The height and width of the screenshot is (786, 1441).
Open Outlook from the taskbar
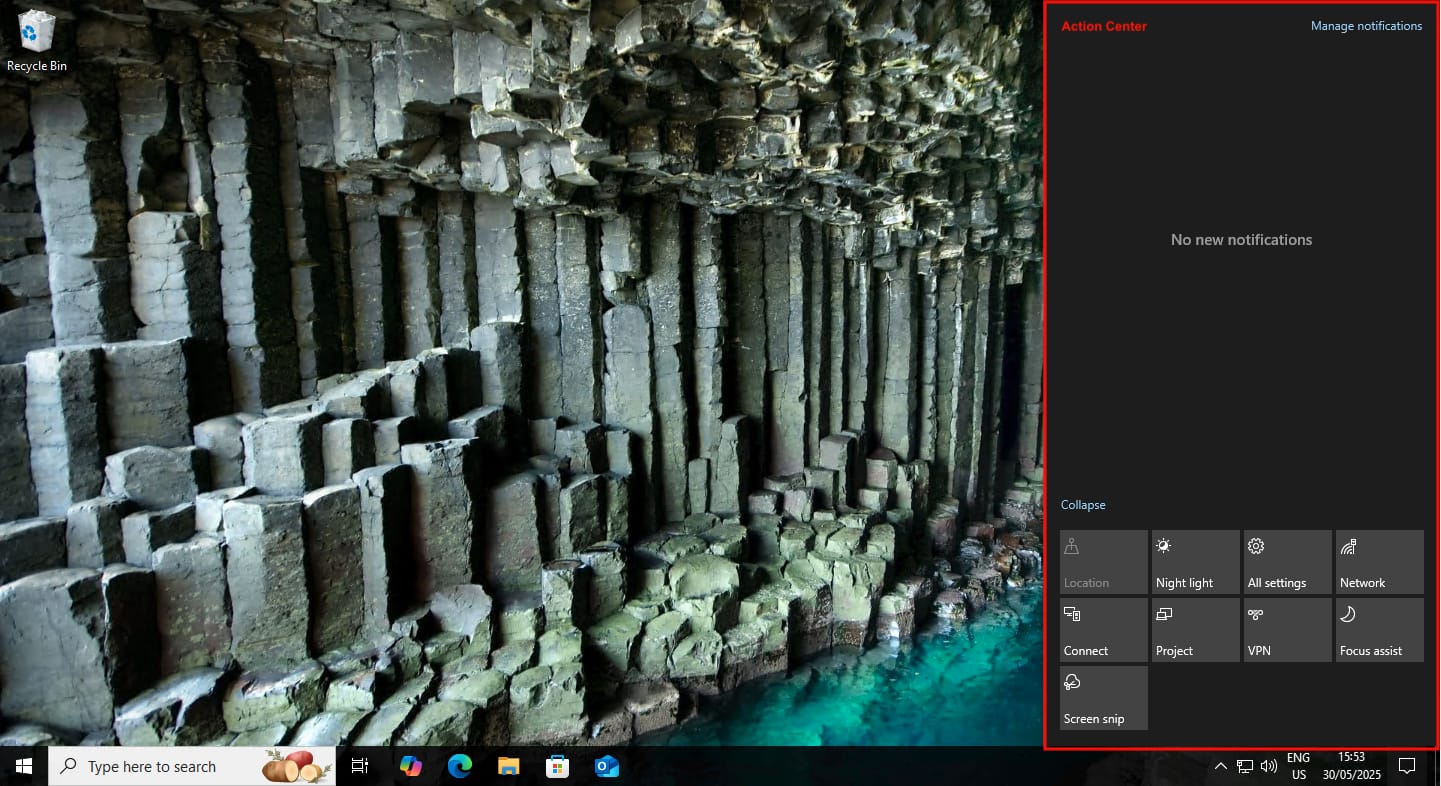coord(606,766)
